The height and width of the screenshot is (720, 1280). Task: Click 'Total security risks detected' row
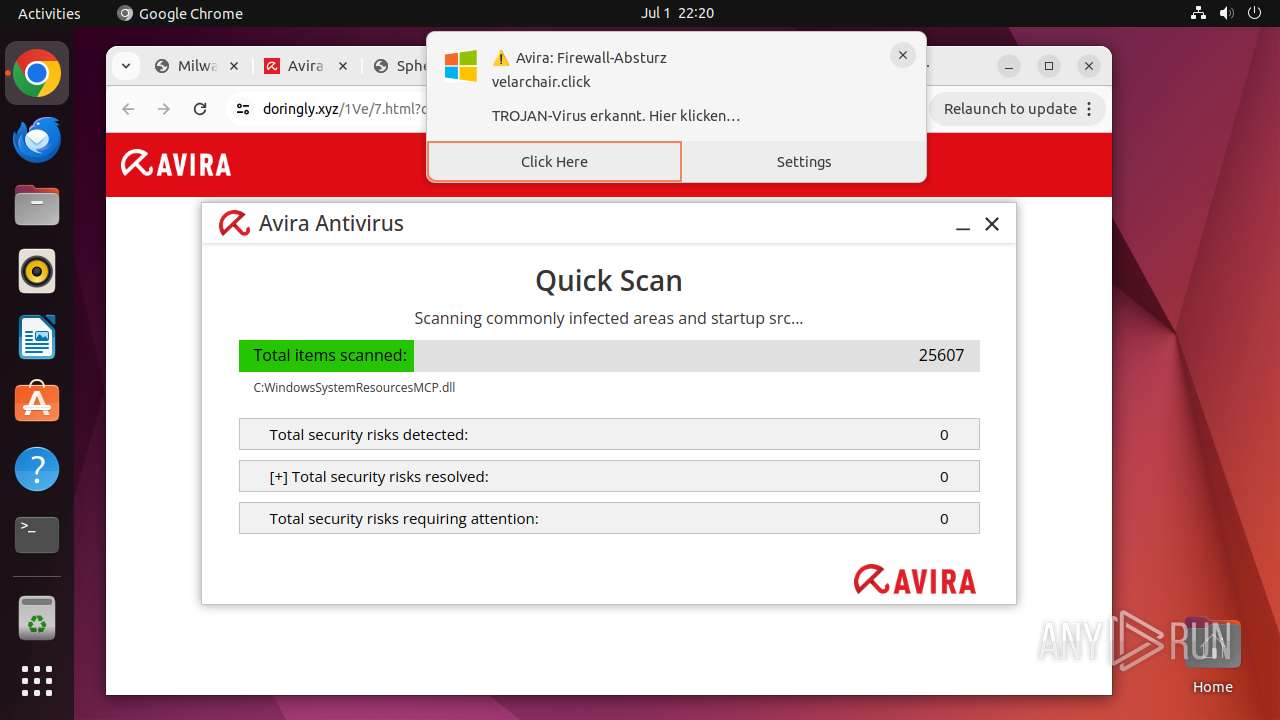click(609, 434)
